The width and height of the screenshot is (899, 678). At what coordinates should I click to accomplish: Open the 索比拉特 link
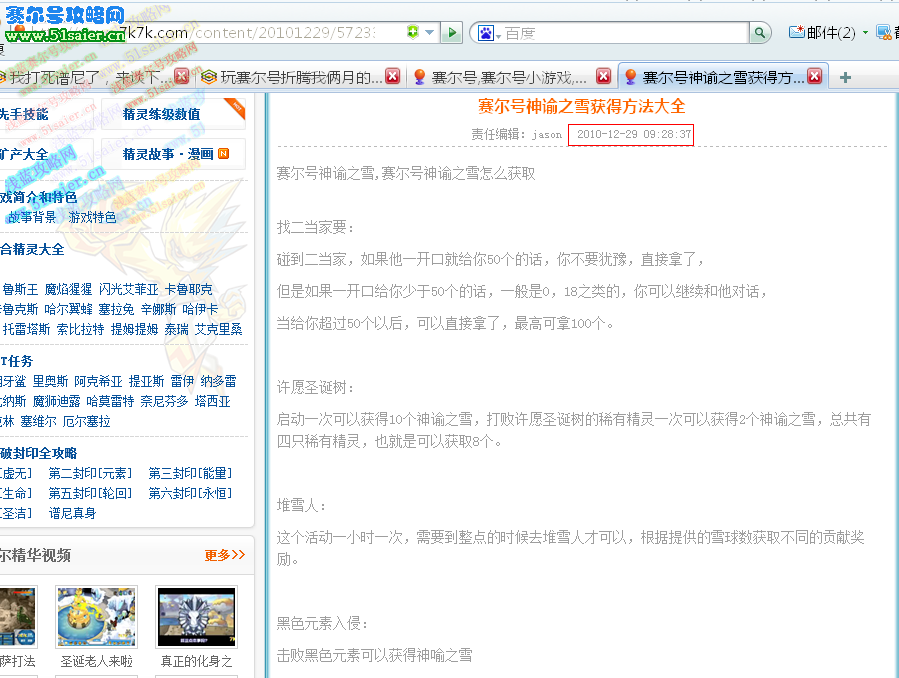pos(80,330)
